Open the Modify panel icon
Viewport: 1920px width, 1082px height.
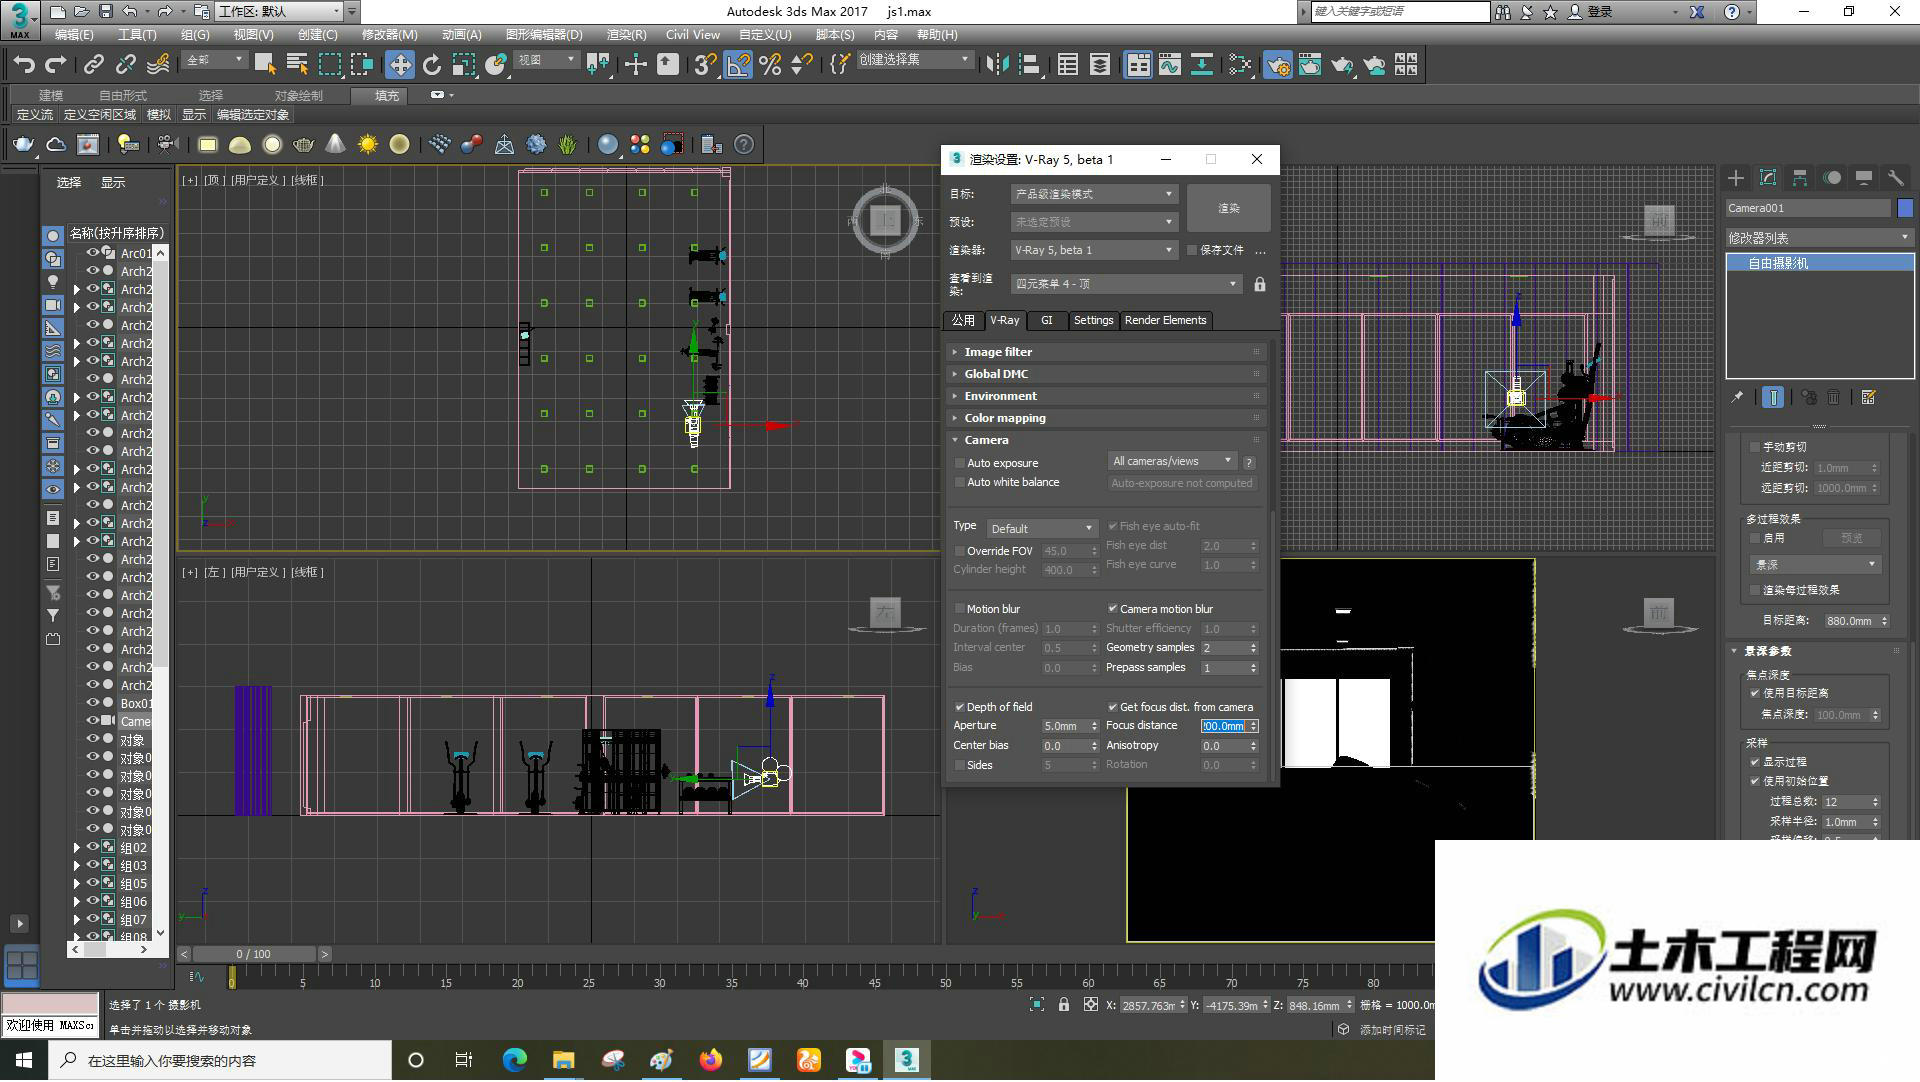coord(1768,178)
